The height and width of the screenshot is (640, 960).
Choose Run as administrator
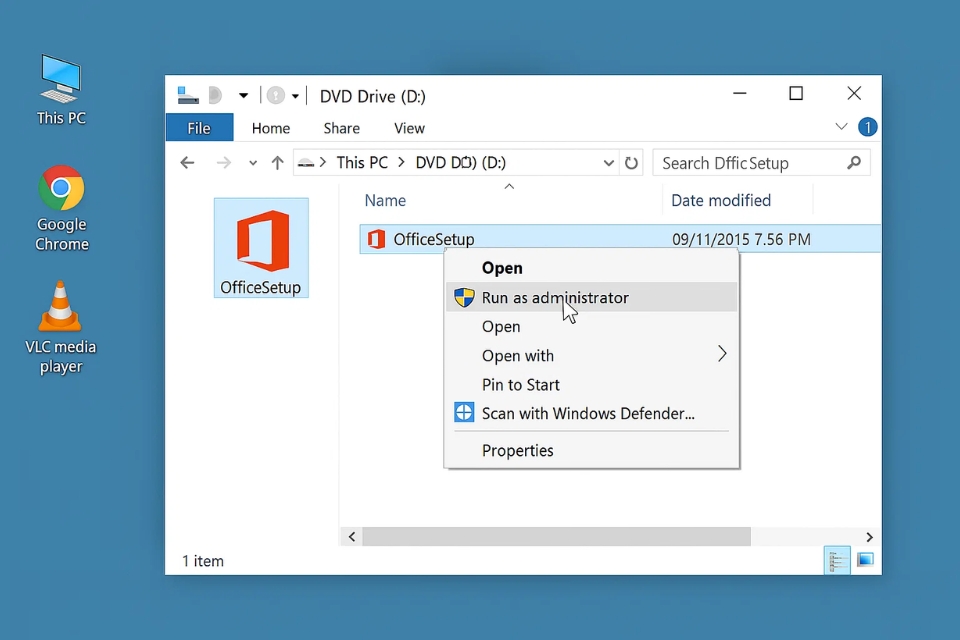[591, 297]
